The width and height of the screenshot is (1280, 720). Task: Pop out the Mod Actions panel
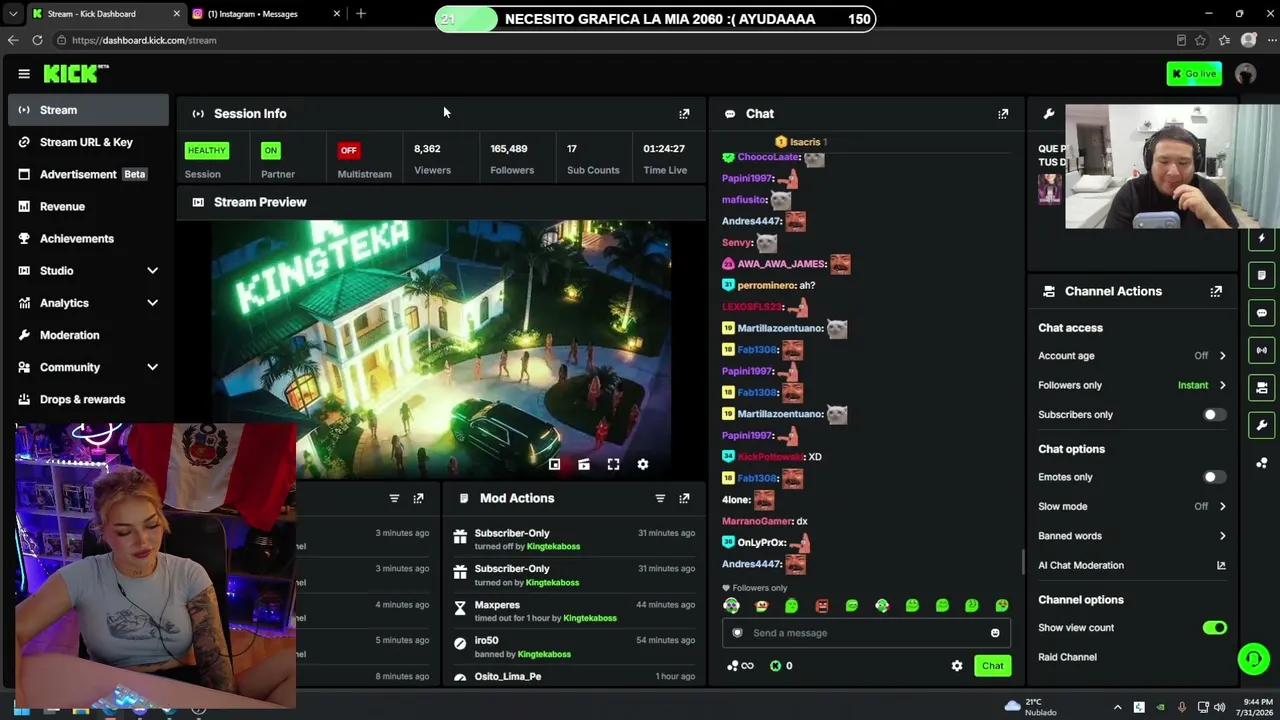(x=684, y=498)
